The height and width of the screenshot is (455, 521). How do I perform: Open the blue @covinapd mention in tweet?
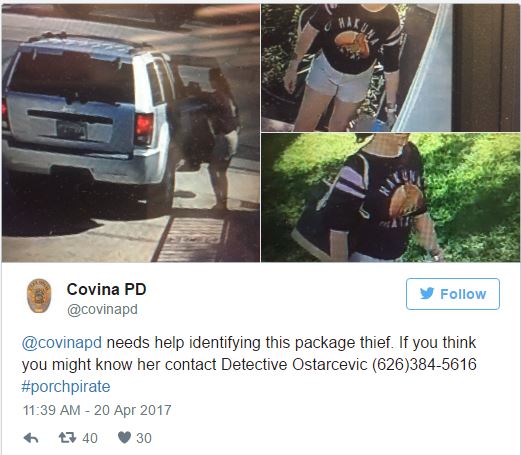[x=62, y=343]
